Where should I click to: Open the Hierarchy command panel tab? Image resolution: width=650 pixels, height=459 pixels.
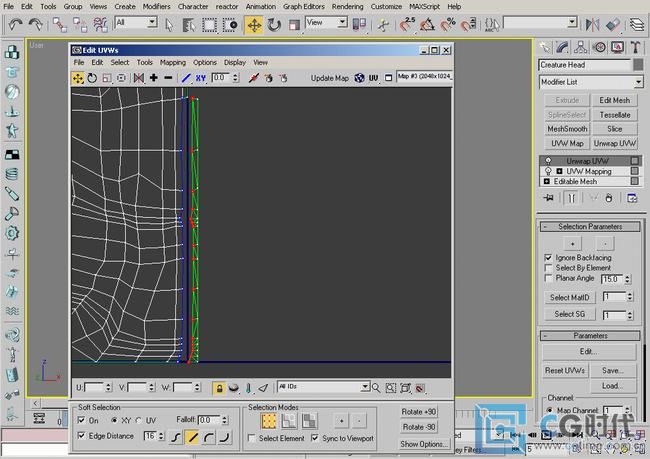(581, 47)
